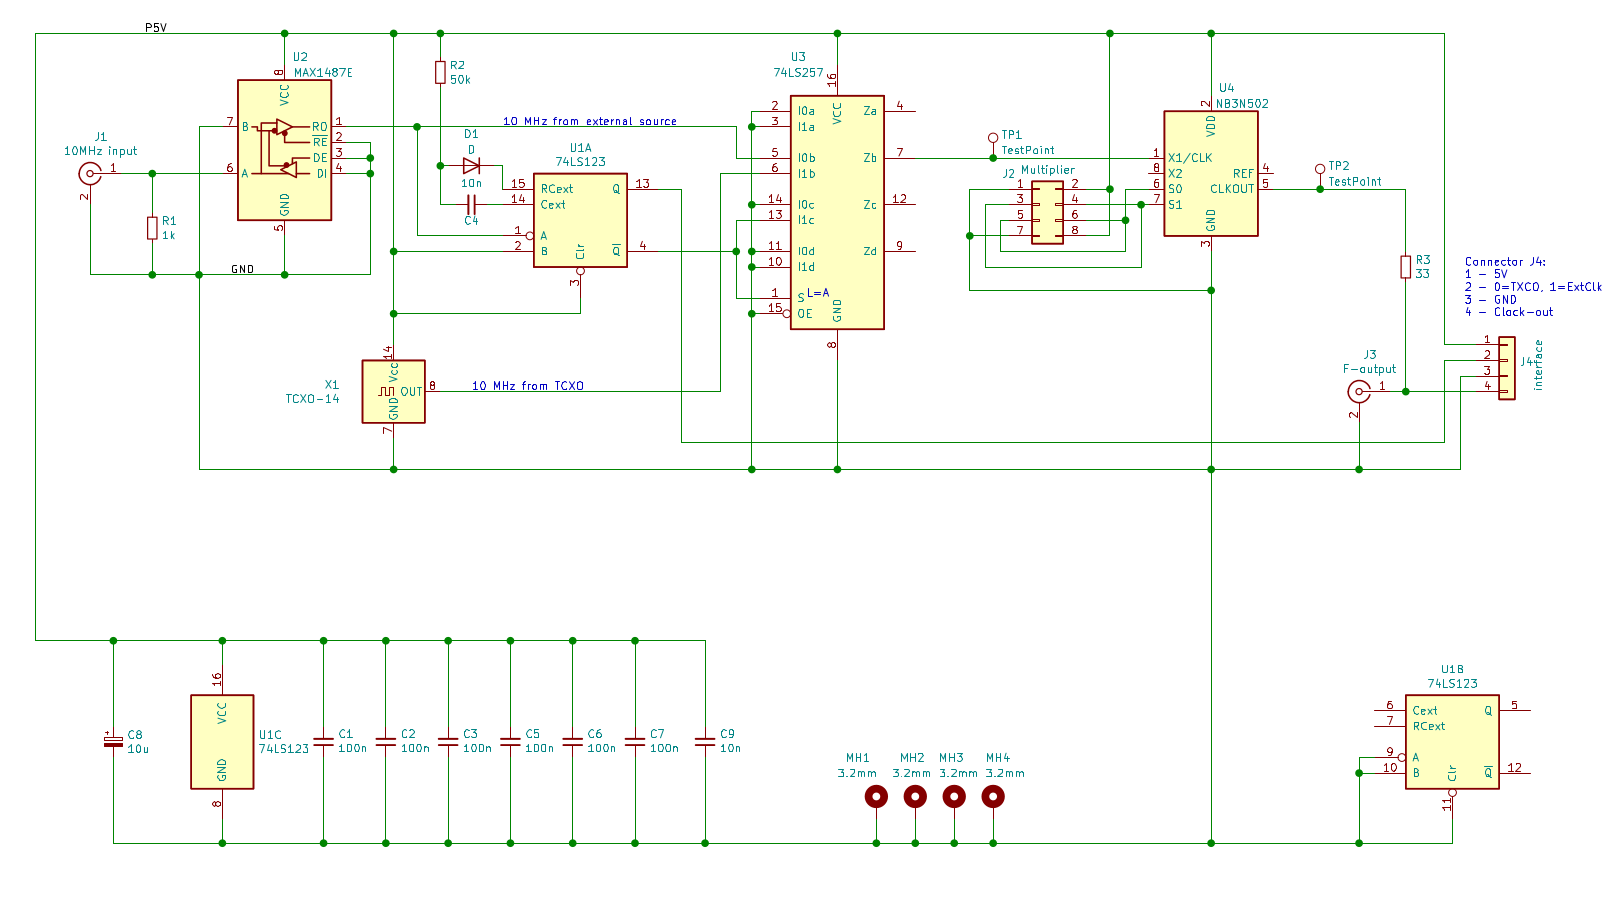
Task: Click the TCXO-14 oscillator X1
Action: pyautogui.click(x=393, y=392)
